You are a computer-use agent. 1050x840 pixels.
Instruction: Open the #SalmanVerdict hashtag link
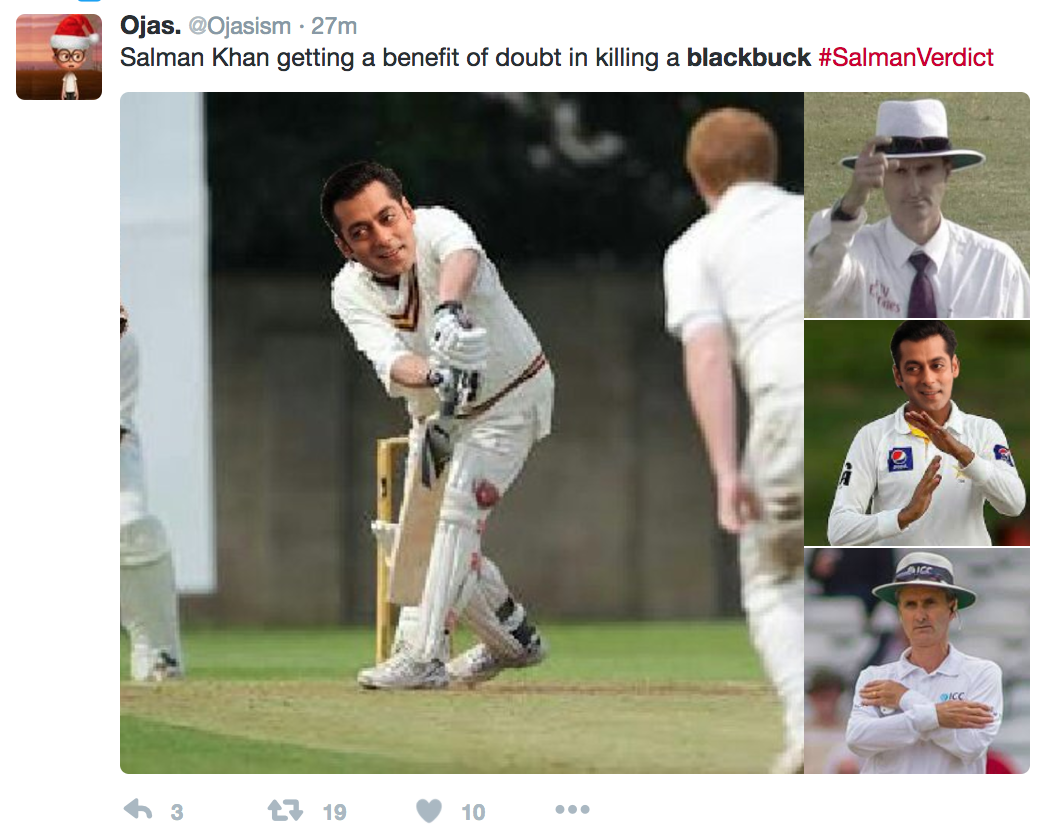tap(906, 58)
